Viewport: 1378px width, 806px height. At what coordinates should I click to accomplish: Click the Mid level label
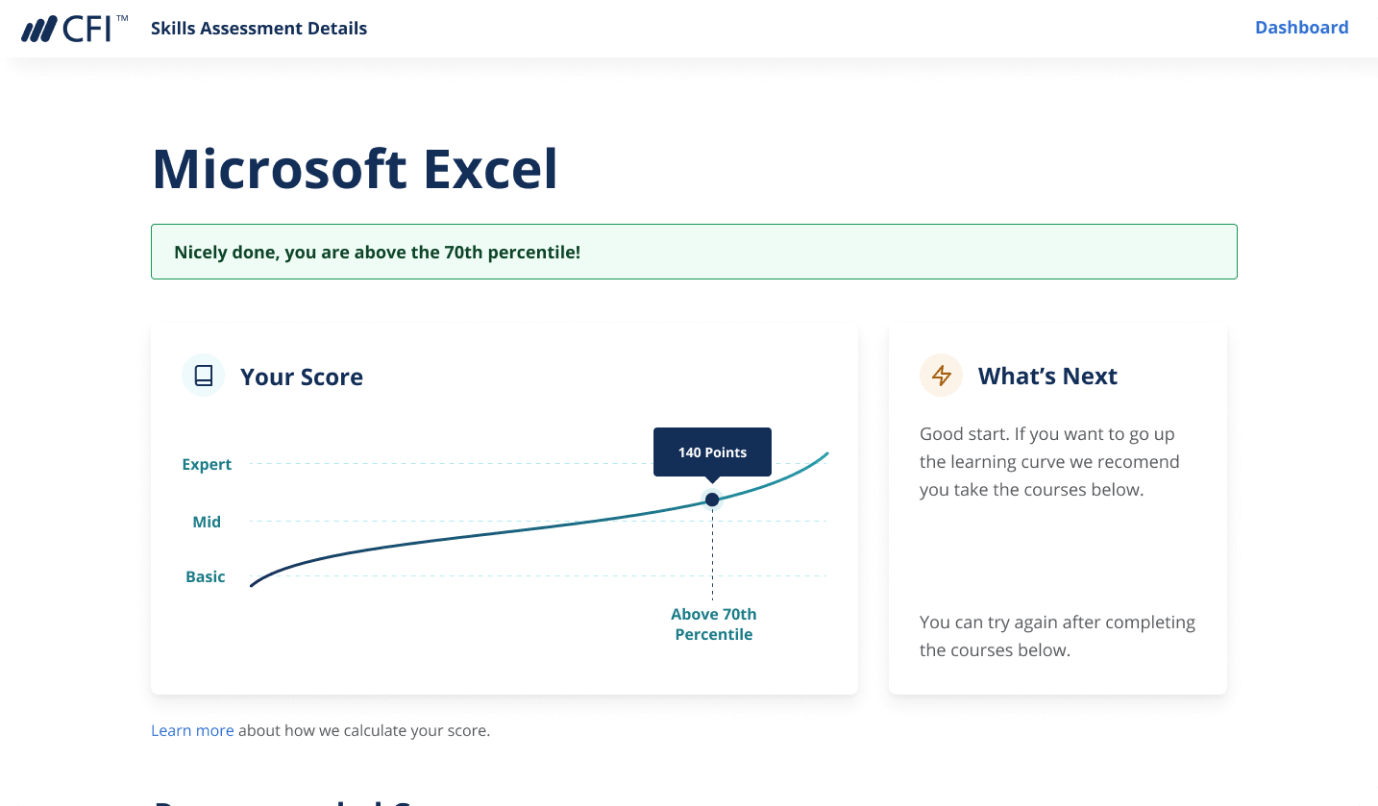coord(207,522)
